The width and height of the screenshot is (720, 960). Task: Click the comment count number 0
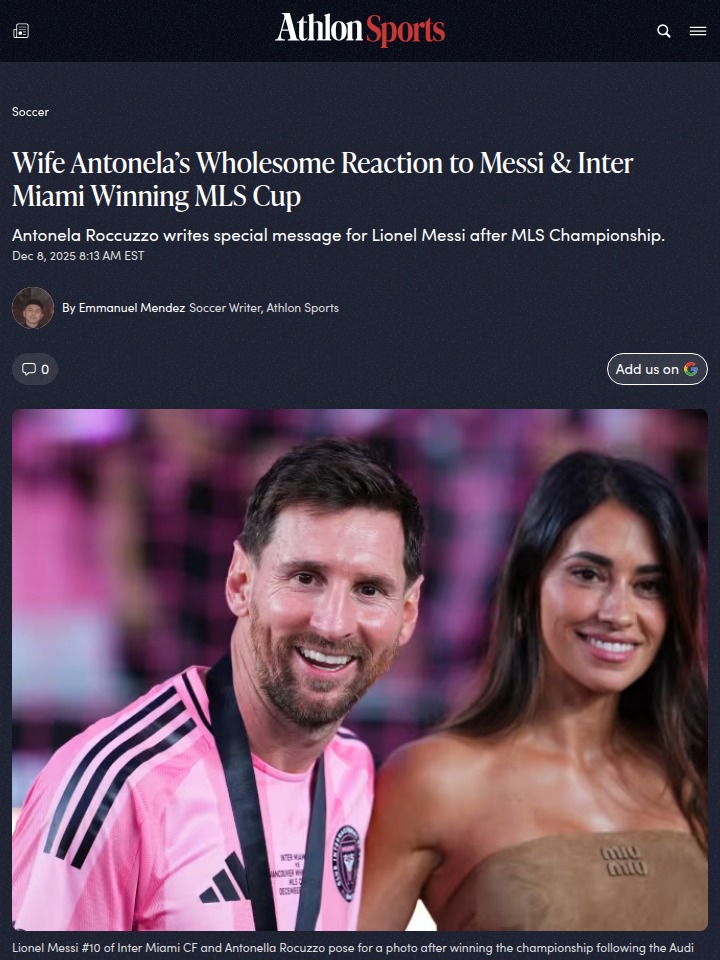point(45,369)
